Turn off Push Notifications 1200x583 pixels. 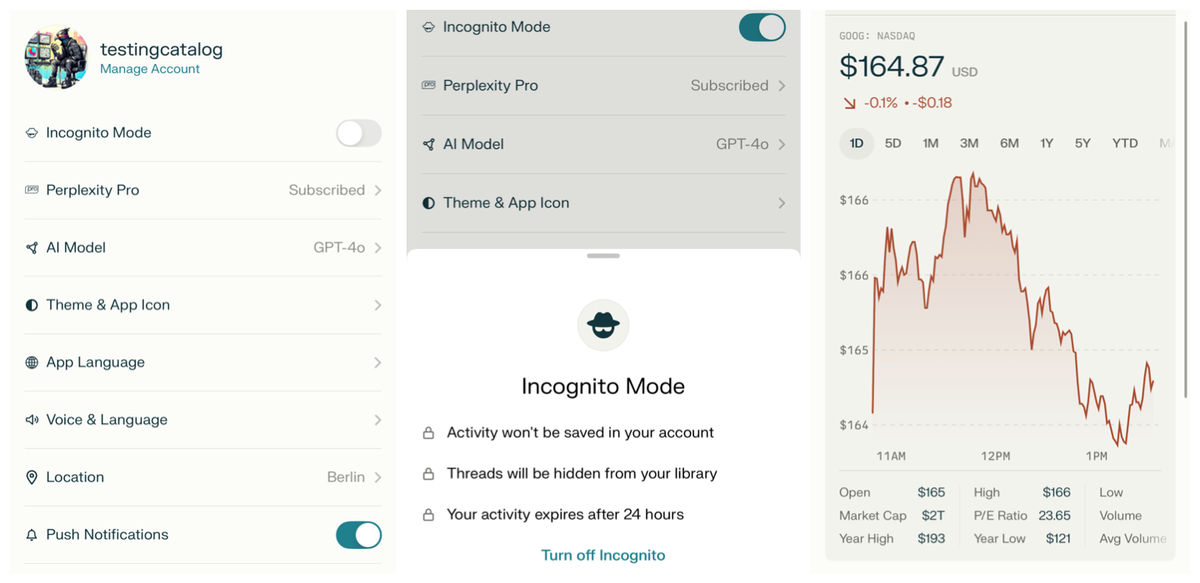click(358, 534)
